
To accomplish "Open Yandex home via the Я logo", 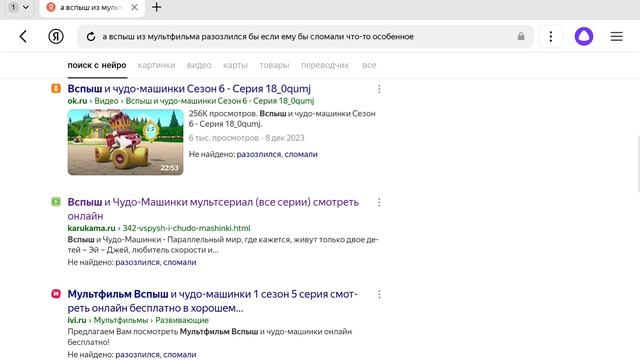I will [56, 37].
